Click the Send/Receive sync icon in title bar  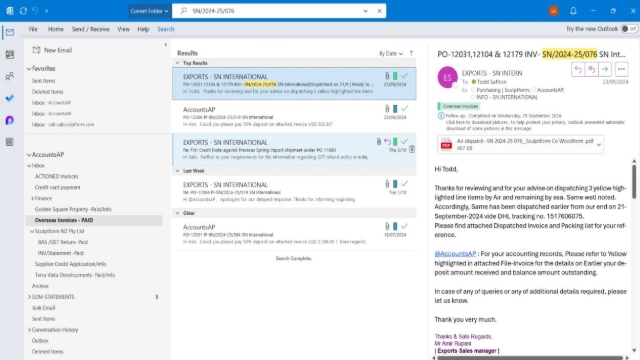click(x=23, y=11)
